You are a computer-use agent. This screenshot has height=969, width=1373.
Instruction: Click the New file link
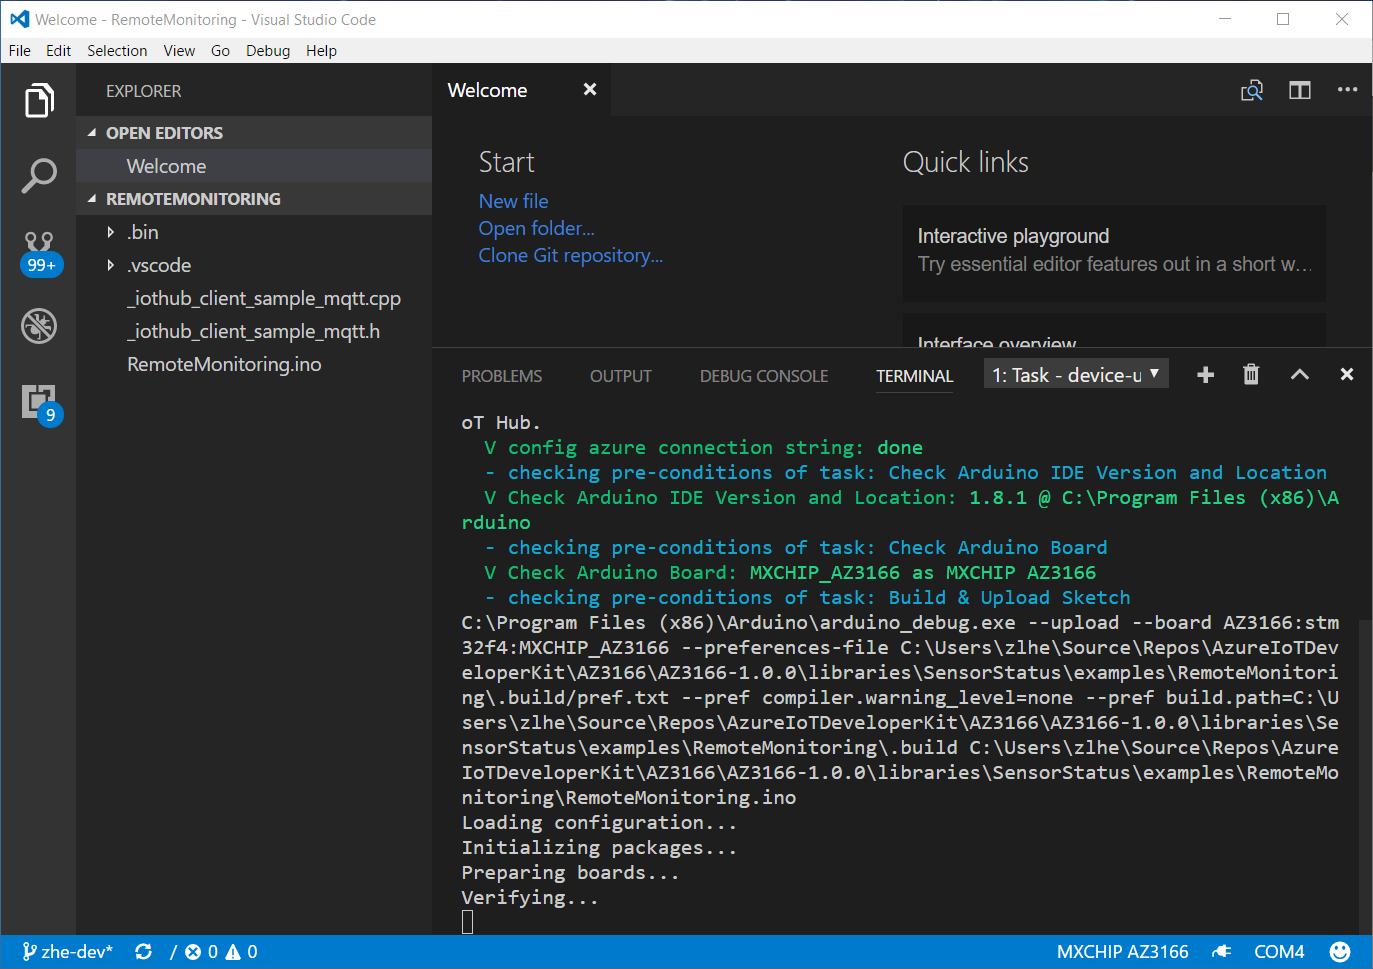click(x=513, y=201)
